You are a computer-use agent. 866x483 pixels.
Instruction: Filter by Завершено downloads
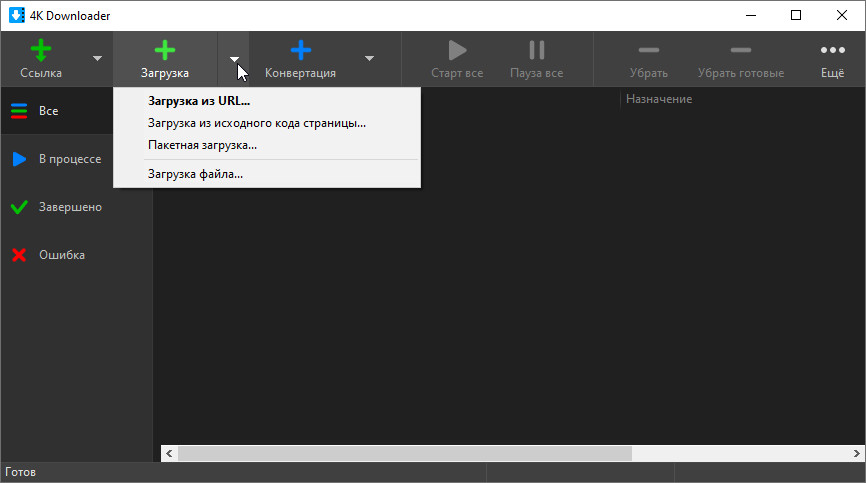click(x=70, y=207)
